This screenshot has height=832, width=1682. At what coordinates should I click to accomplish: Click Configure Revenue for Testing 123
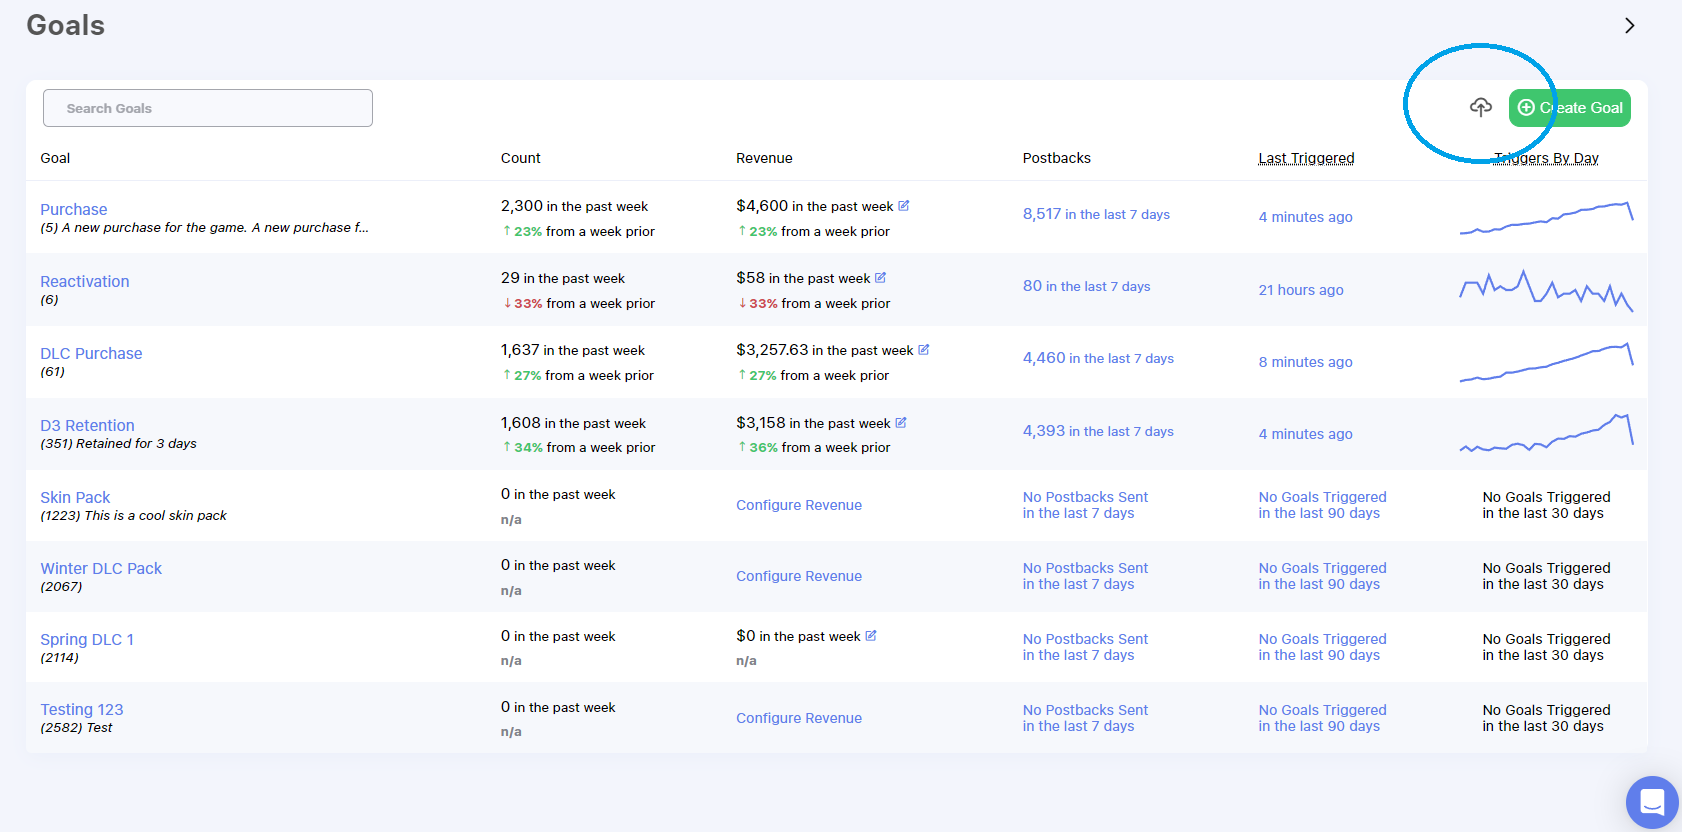pyautogui.click(x=799, y=718)
